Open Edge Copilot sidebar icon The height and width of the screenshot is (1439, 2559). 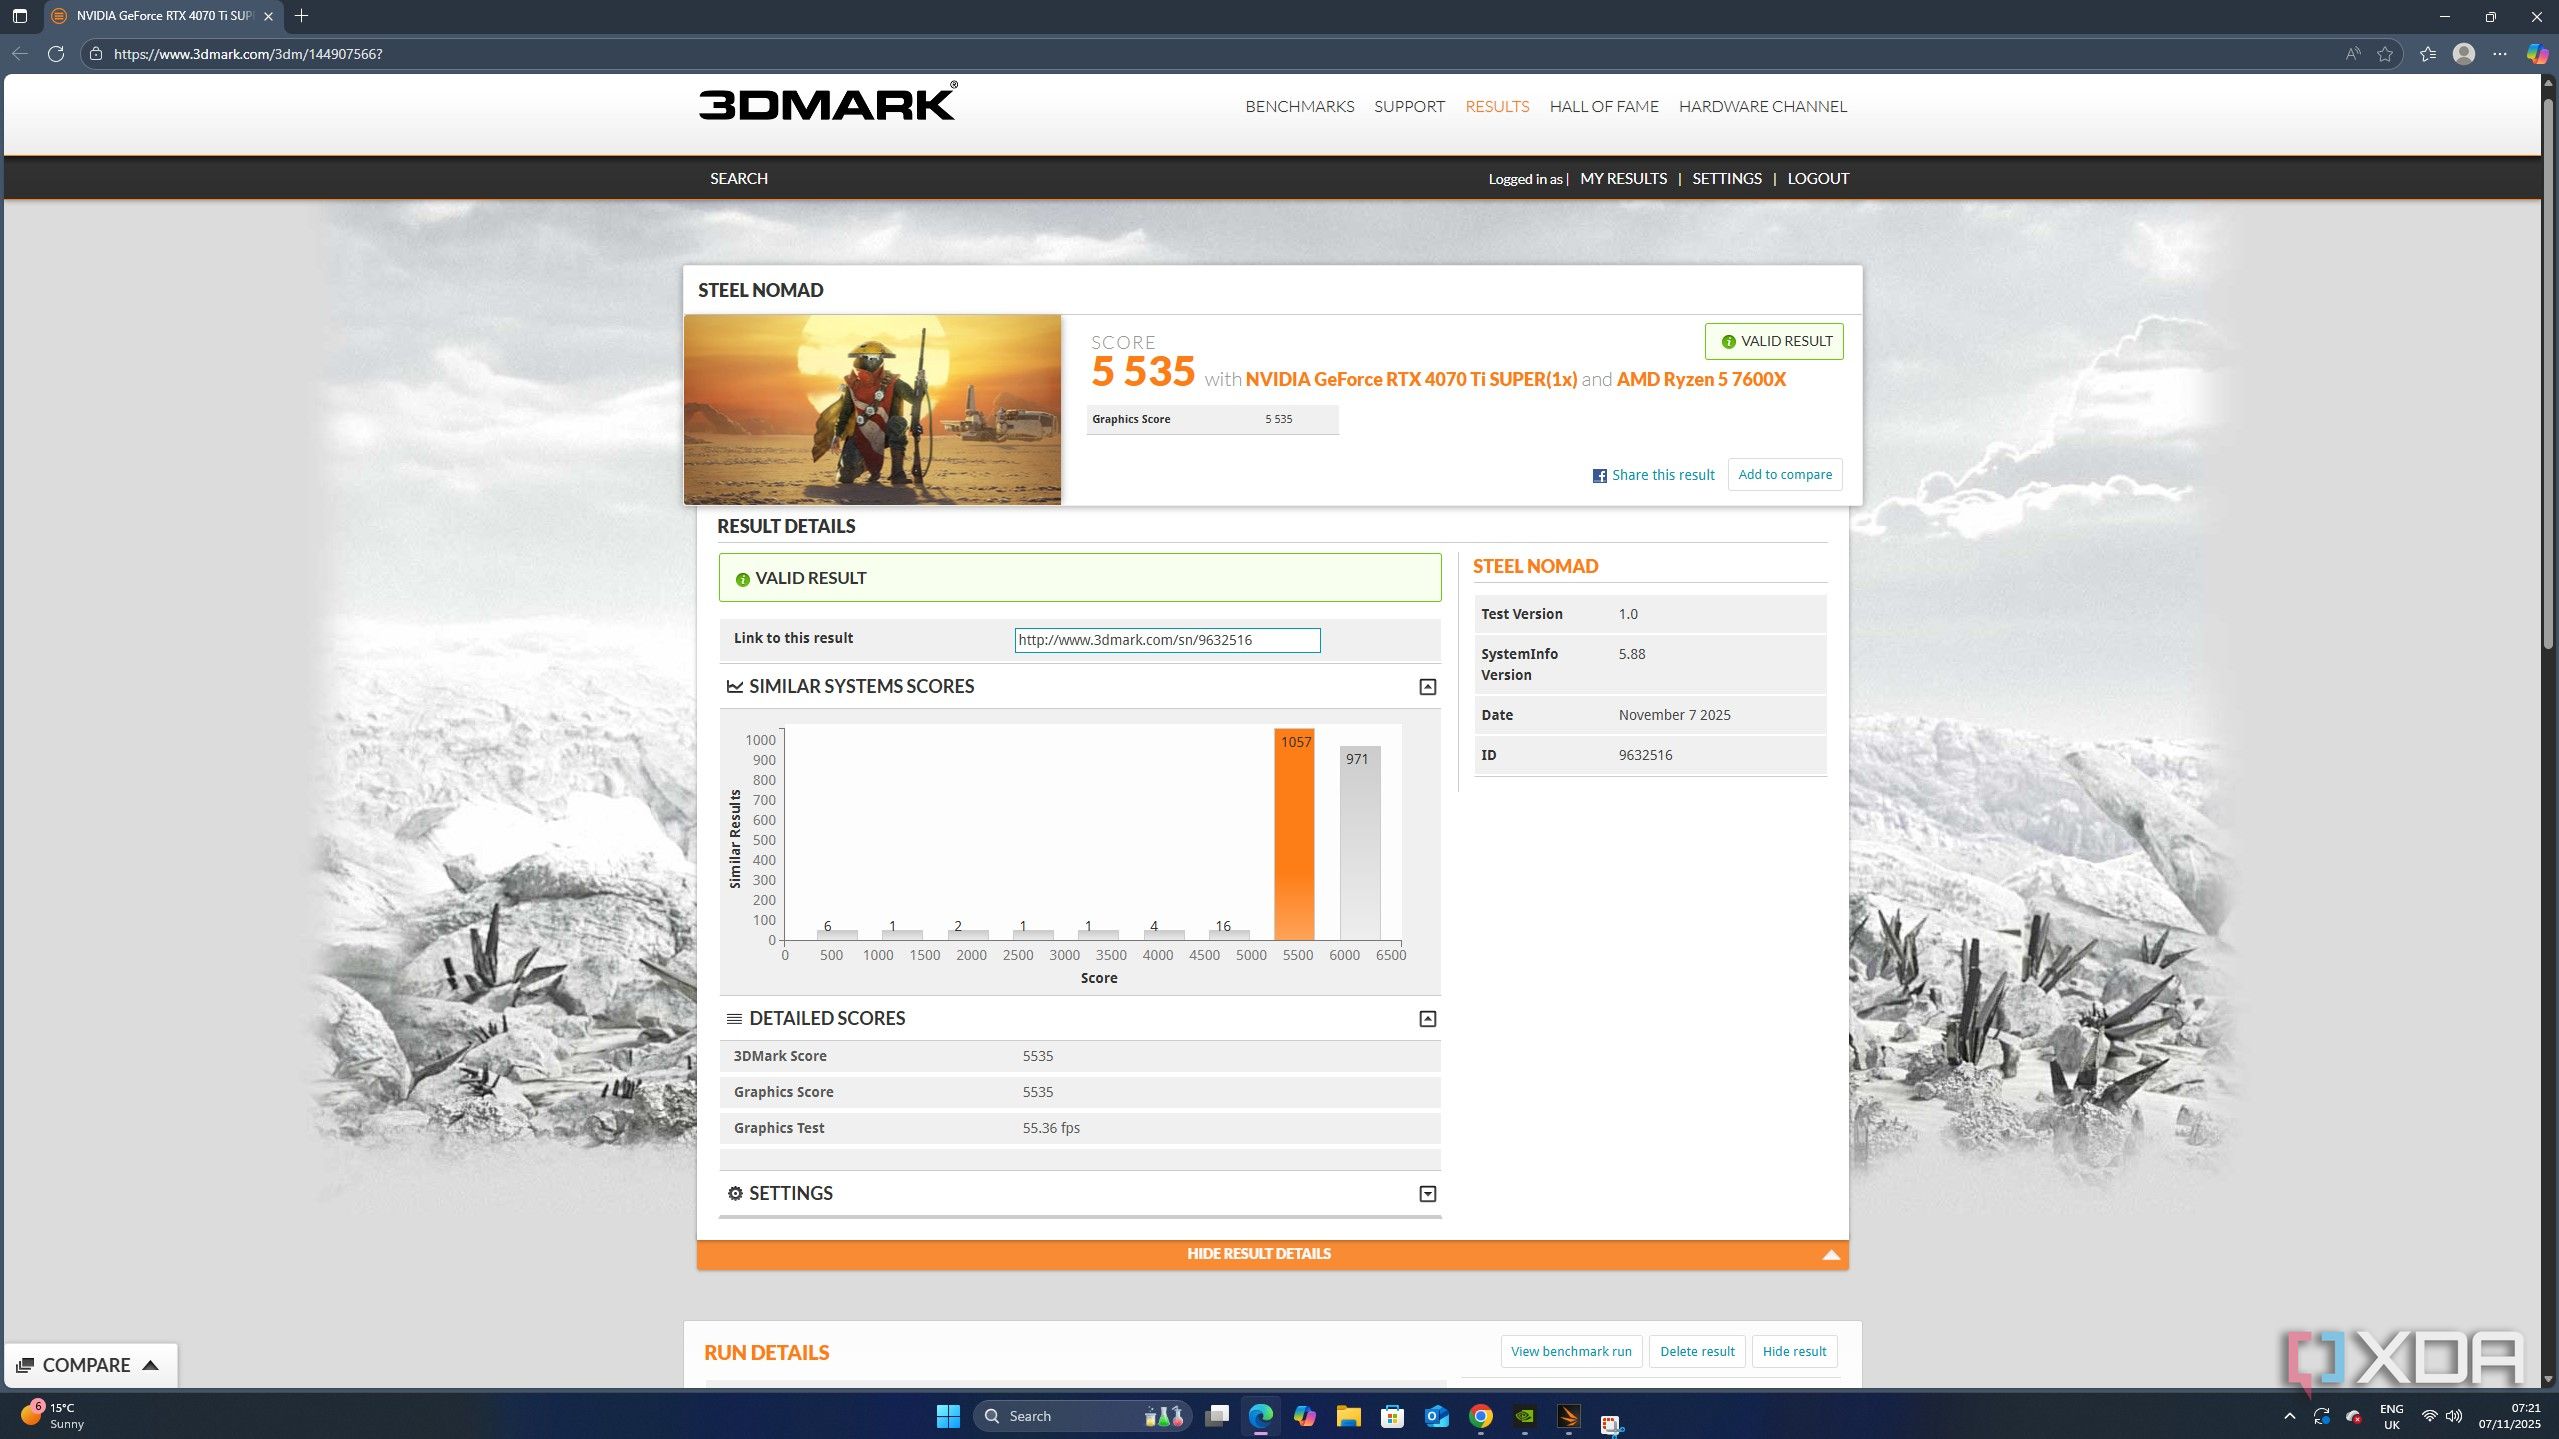point(2537,54)
